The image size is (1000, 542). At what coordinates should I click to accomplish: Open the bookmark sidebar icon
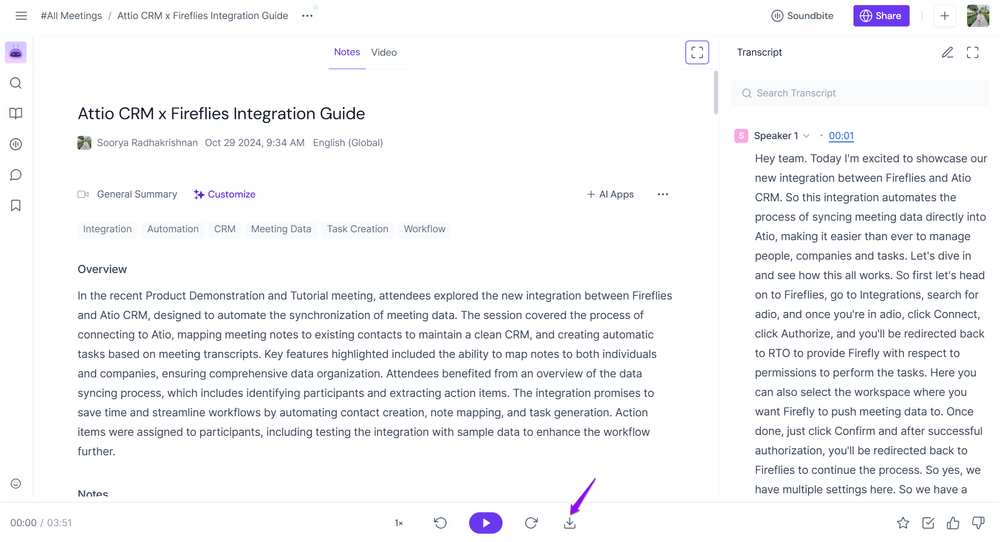(16, 205)
